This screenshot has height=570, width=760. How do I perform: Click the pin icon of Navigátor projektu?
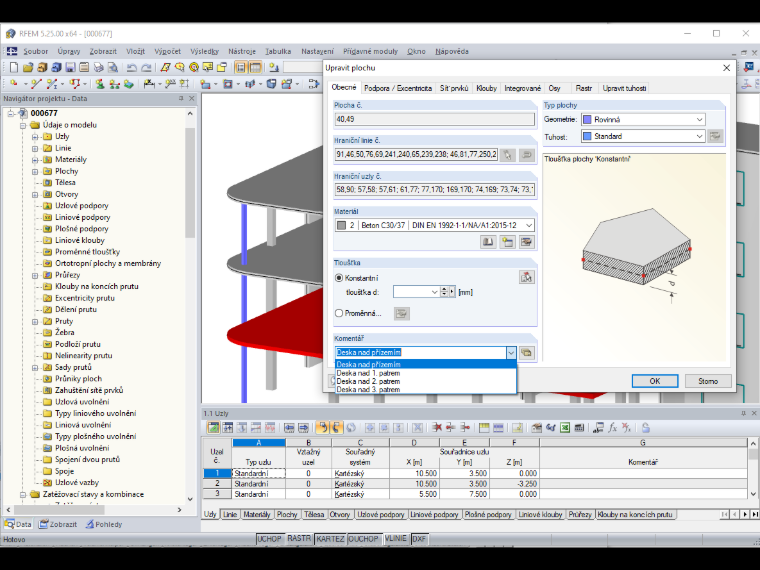point(181,98)
